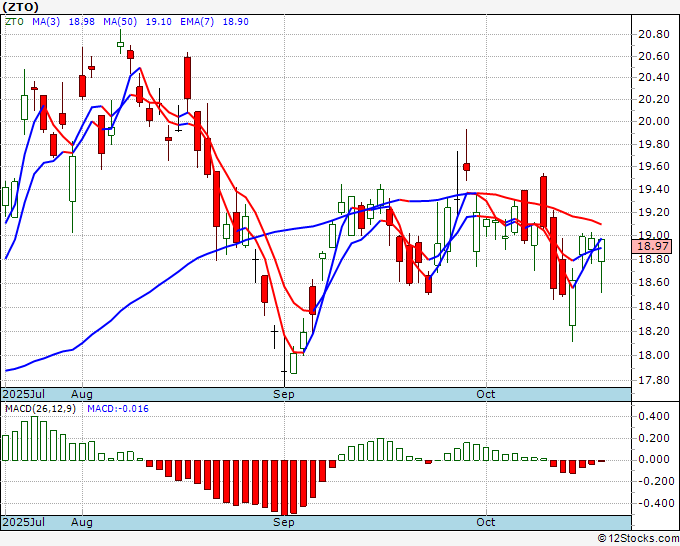Click the current price tag 18.97

point(653,246)
